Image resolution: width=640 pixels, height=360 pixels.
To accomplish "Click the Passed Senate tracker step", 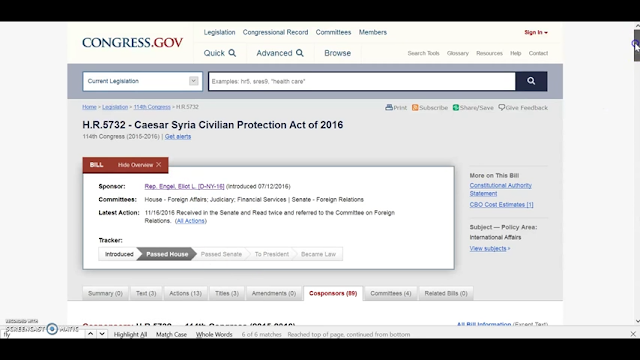I will pyautogui.click(x=221, y=254).
